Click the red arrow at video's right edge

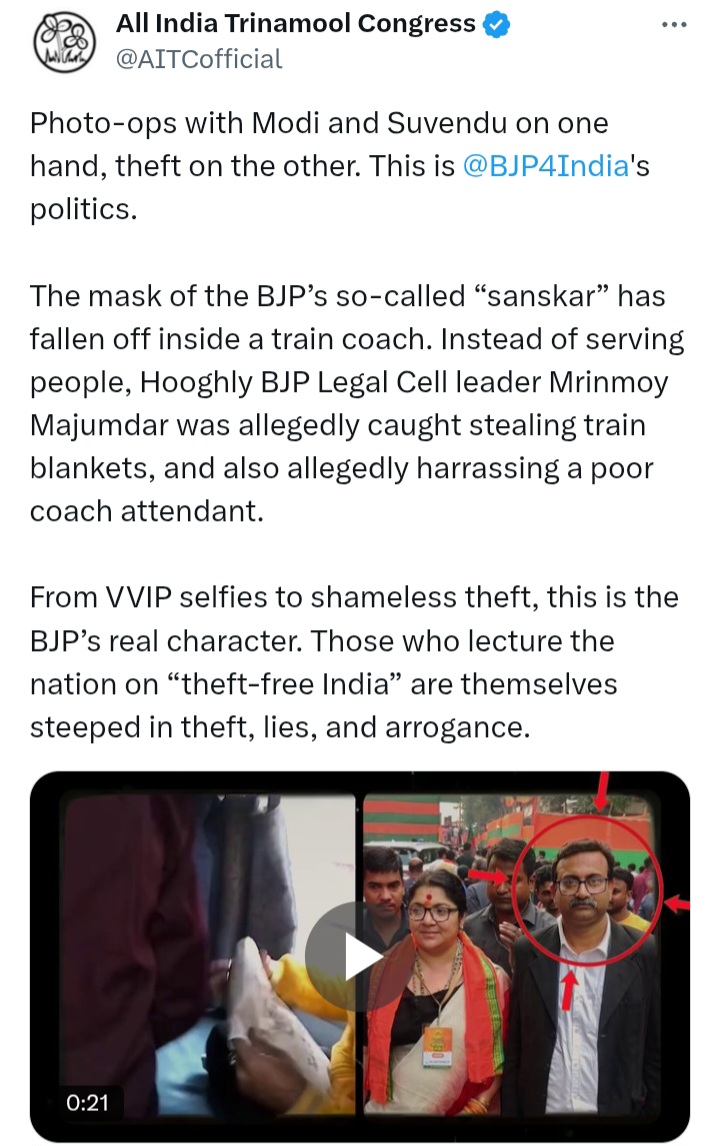pyautogui.click(x=678, y=905)
